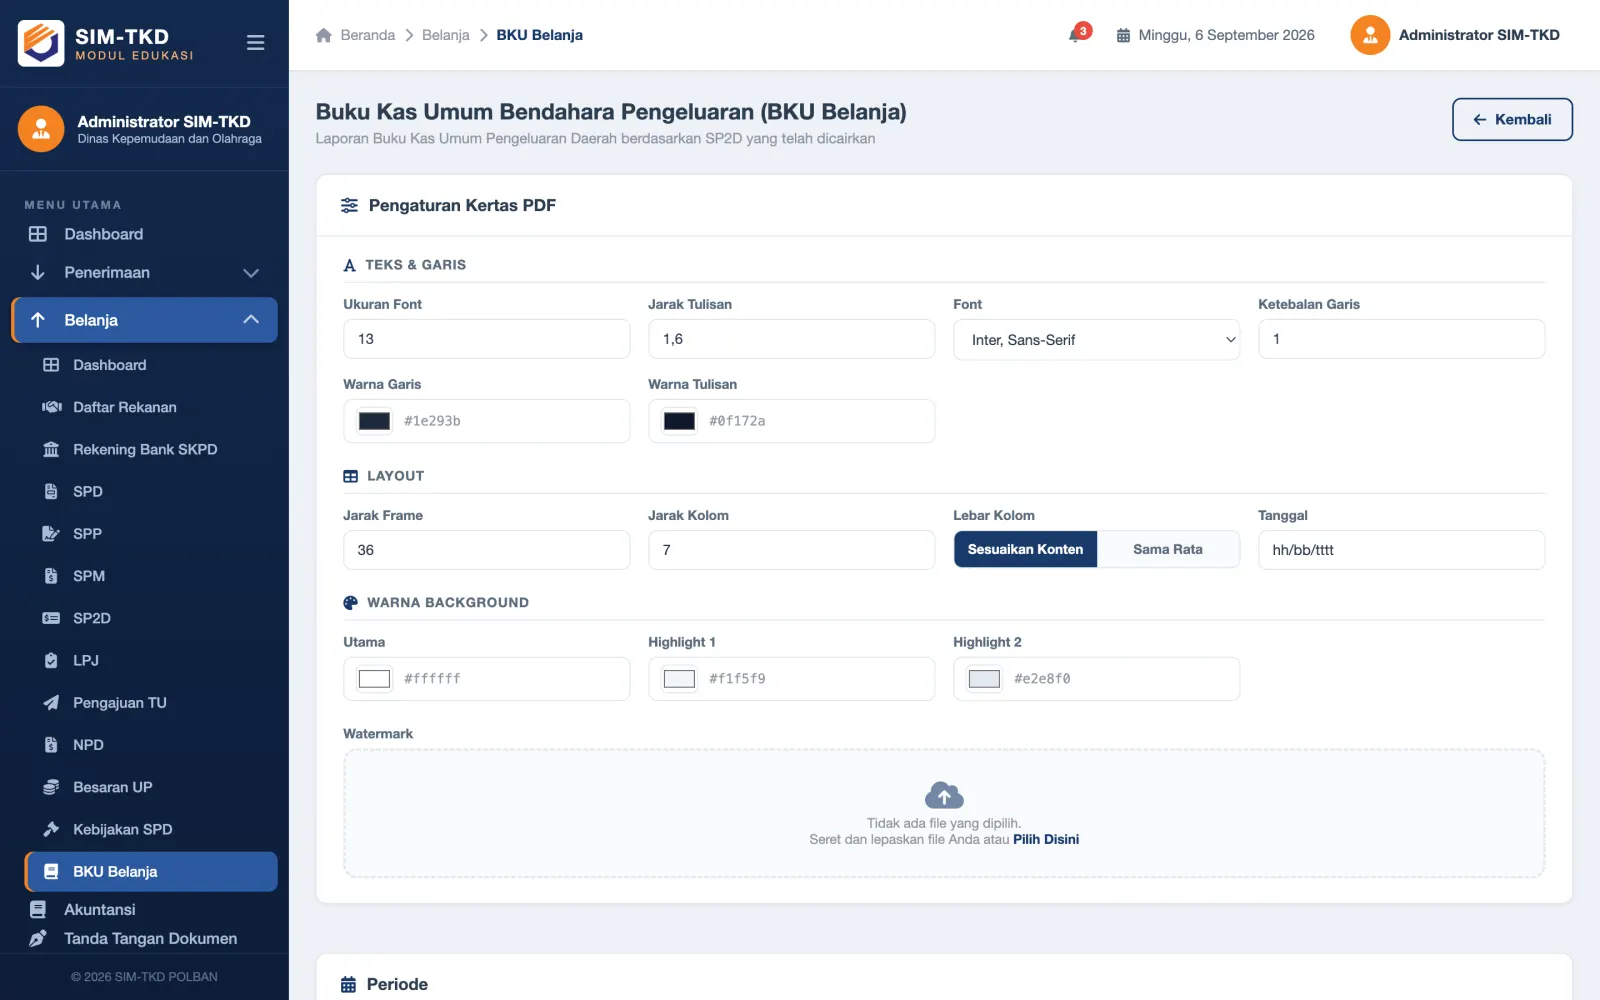Click the top-right user avatar icon
The width and height of the screenshot is (1600, 1000).
(x=1370, y=35)
